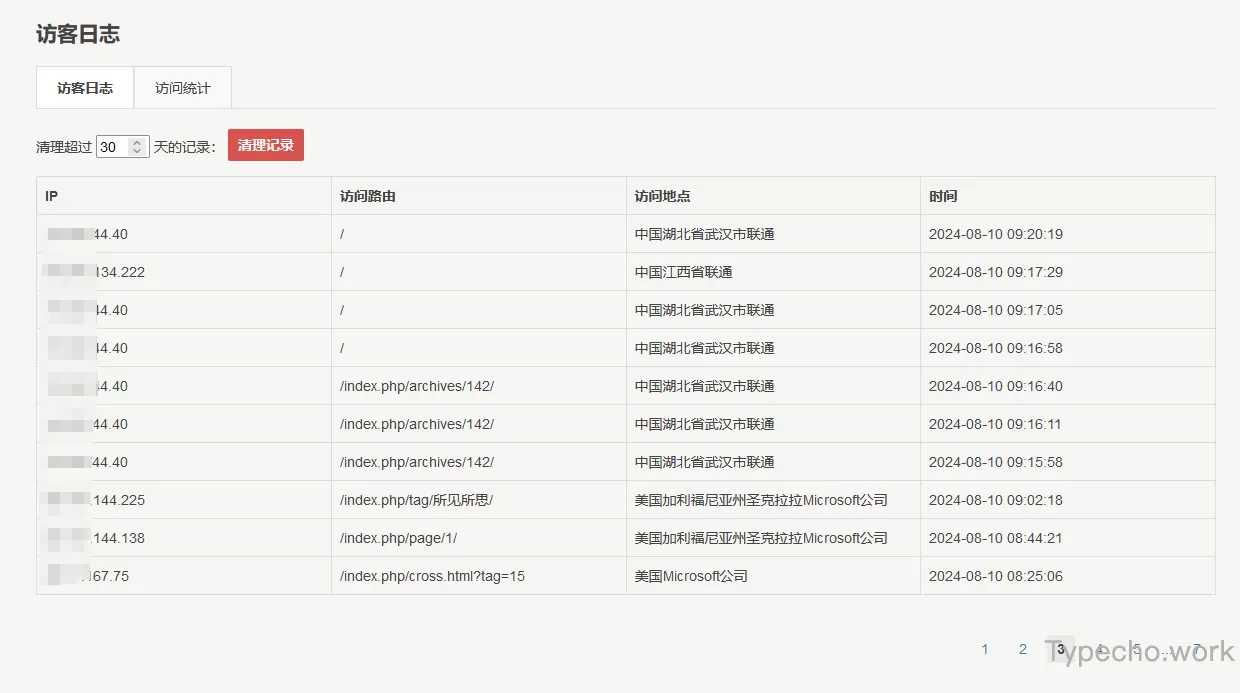
Task: Click the days input field showing 30
Action: [x=112, y=147]
